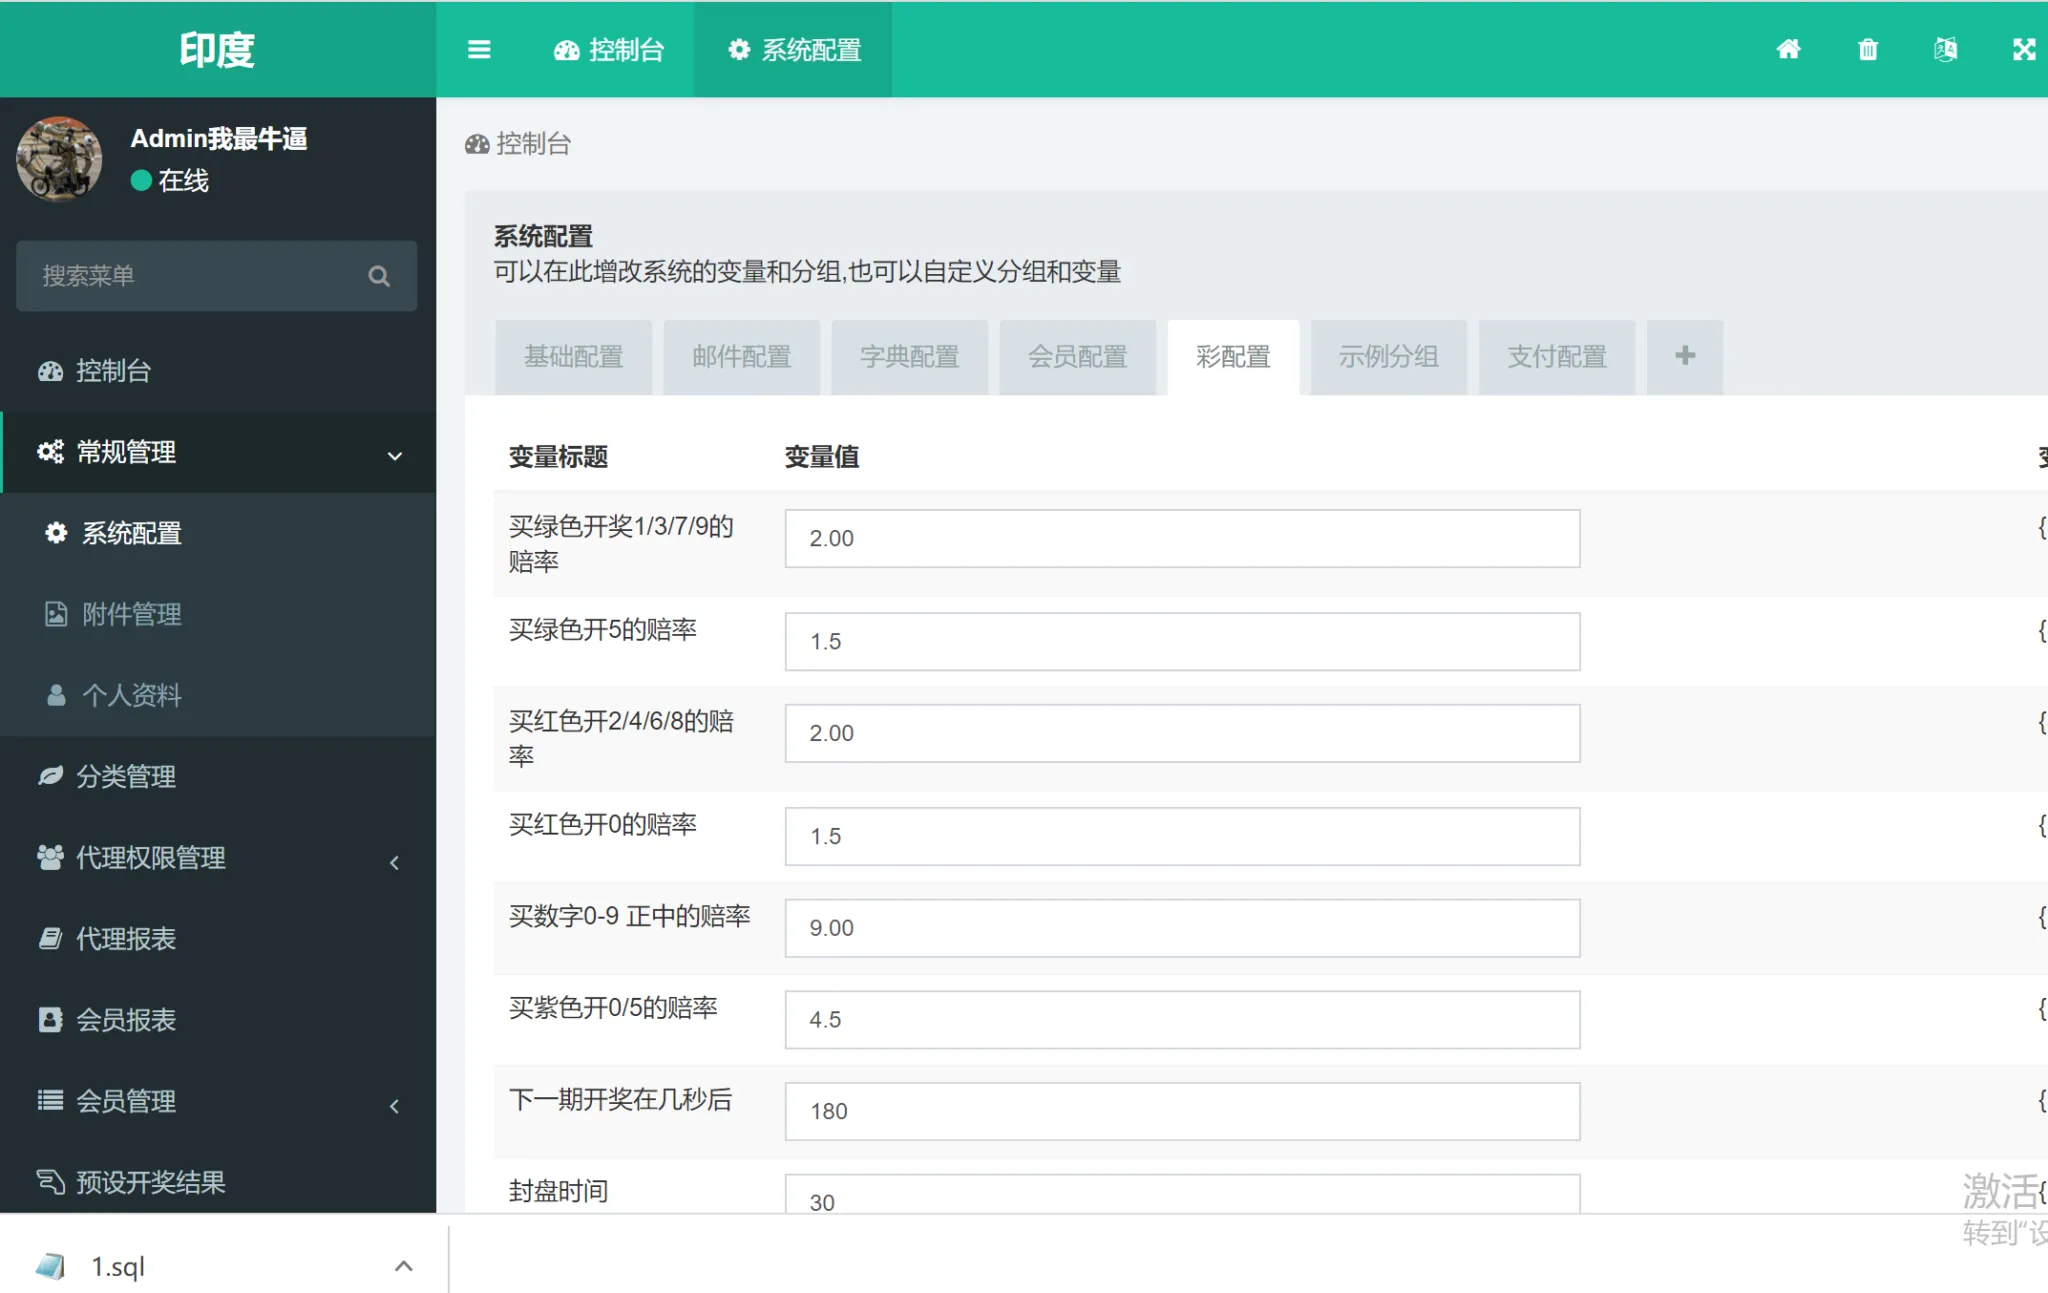Click the leaf icon beside 分类管理
2048x1293 pixels.
(50, 776)
